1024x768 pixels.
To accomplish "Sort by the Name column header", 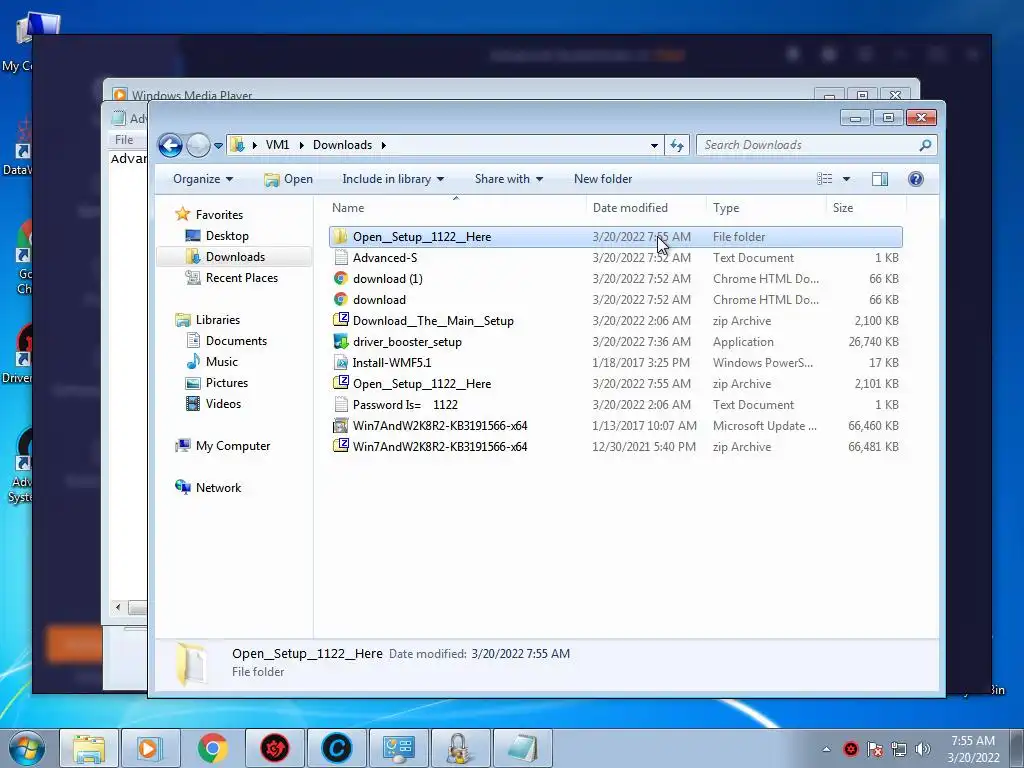I will click(x=348, y=208).
